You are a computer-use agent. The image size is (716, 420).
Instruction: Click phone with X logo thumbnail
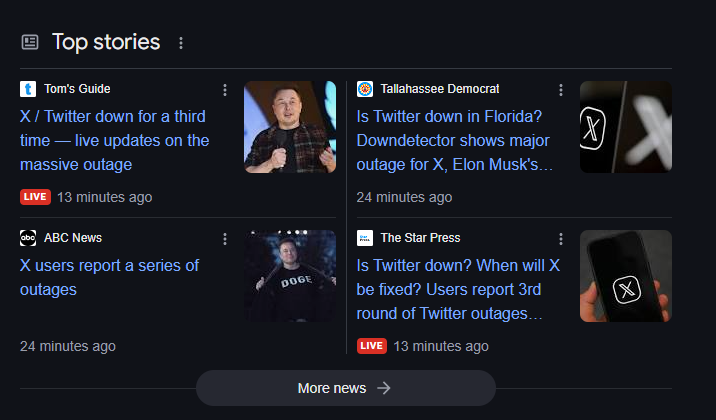coord(626,276)
